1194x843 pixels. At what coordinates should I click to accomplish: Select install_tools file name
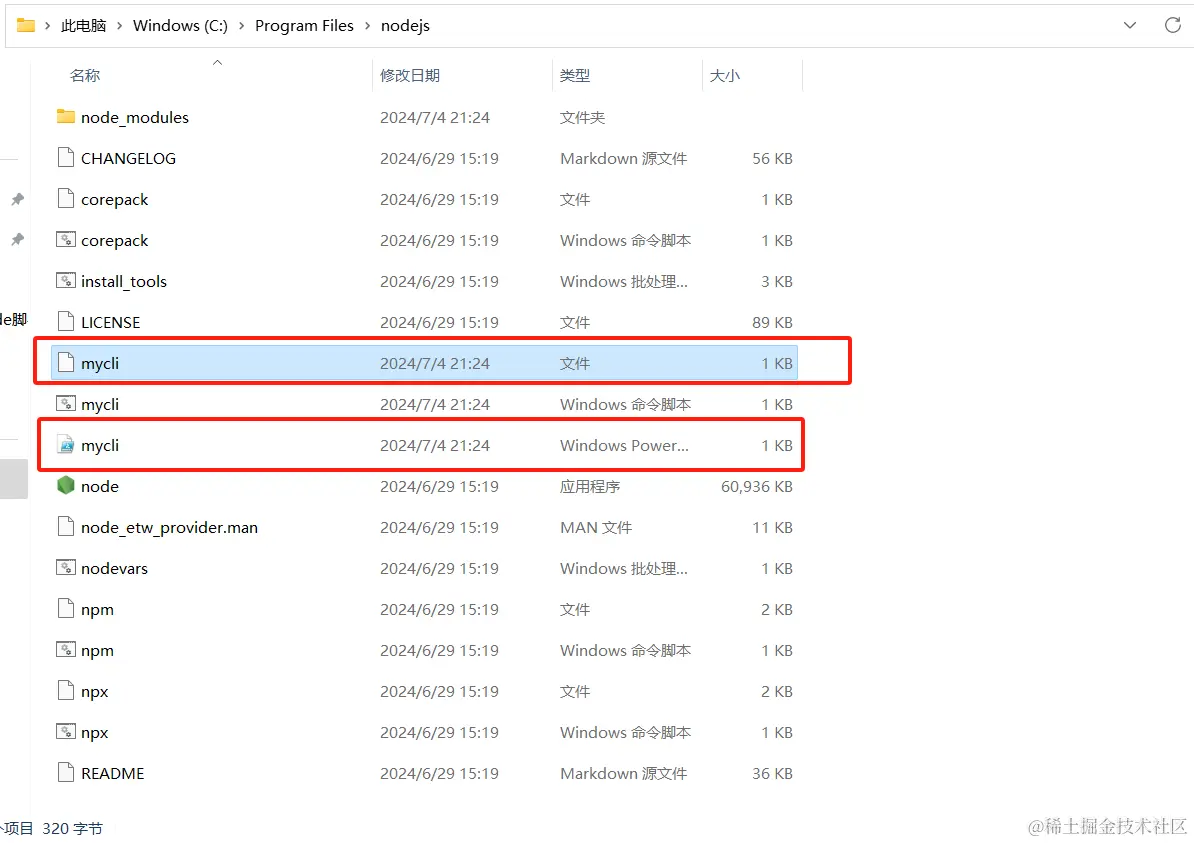point(124,282)
